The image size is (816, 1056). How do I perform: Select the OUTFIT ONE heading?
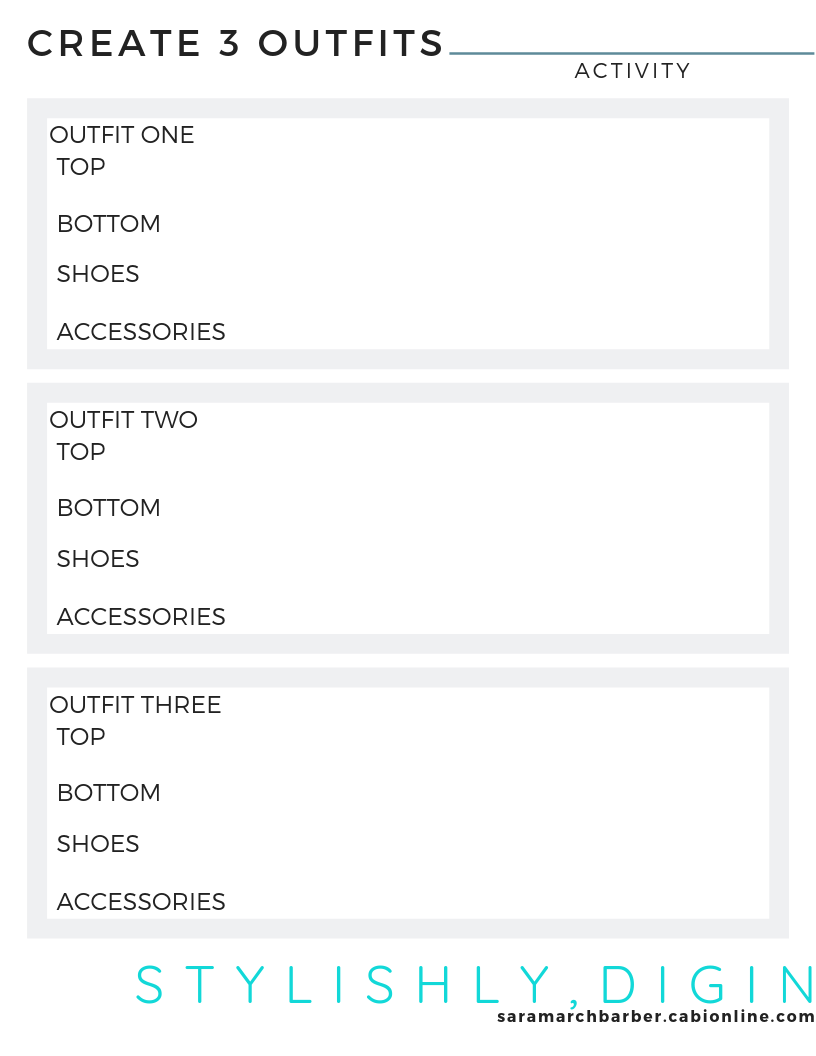coord(122,135)
